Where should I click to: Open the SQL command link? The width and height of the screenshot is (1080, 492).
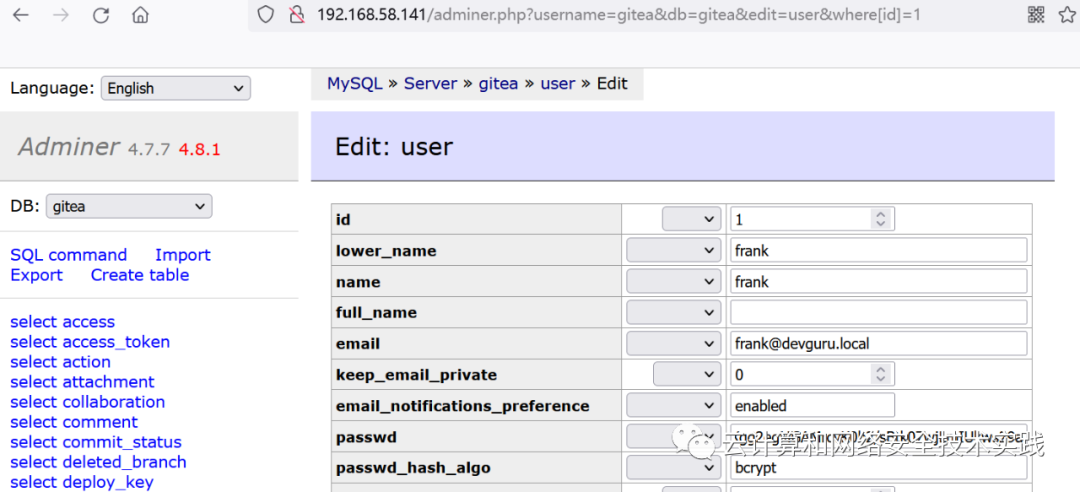point(68,255)
